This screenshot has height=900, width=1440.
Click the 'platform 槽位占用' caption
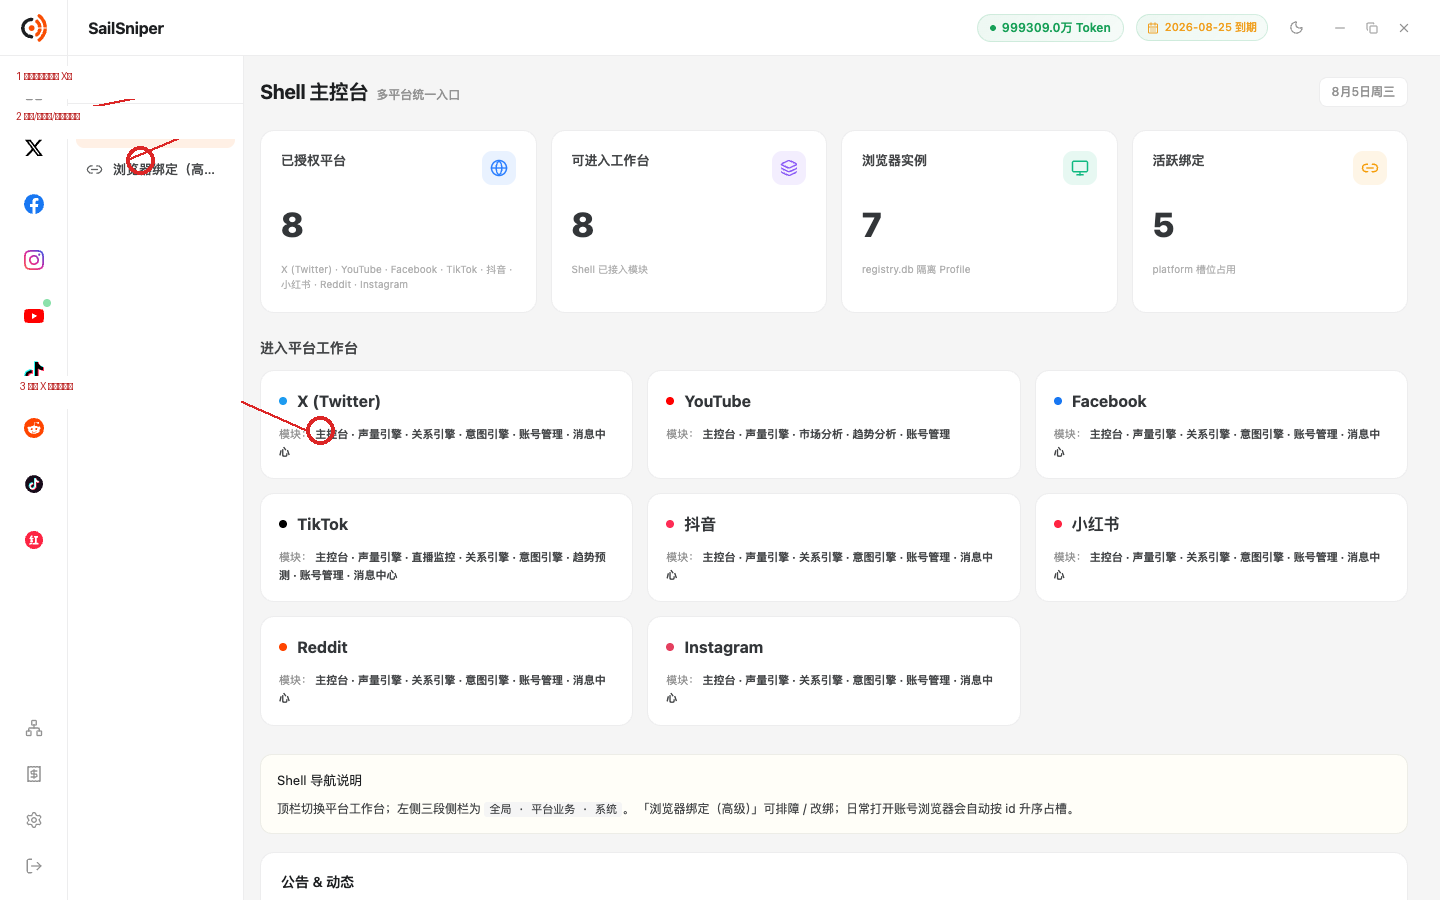(1194, 270)
